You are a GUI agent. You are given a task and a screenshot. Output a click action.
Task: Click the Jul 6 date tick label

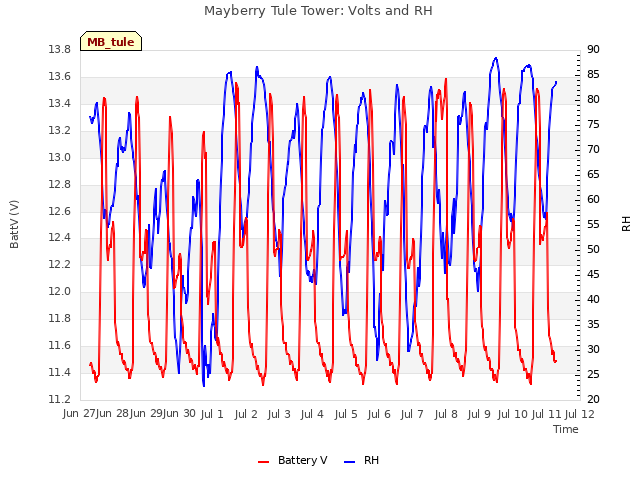click(379, 414)
